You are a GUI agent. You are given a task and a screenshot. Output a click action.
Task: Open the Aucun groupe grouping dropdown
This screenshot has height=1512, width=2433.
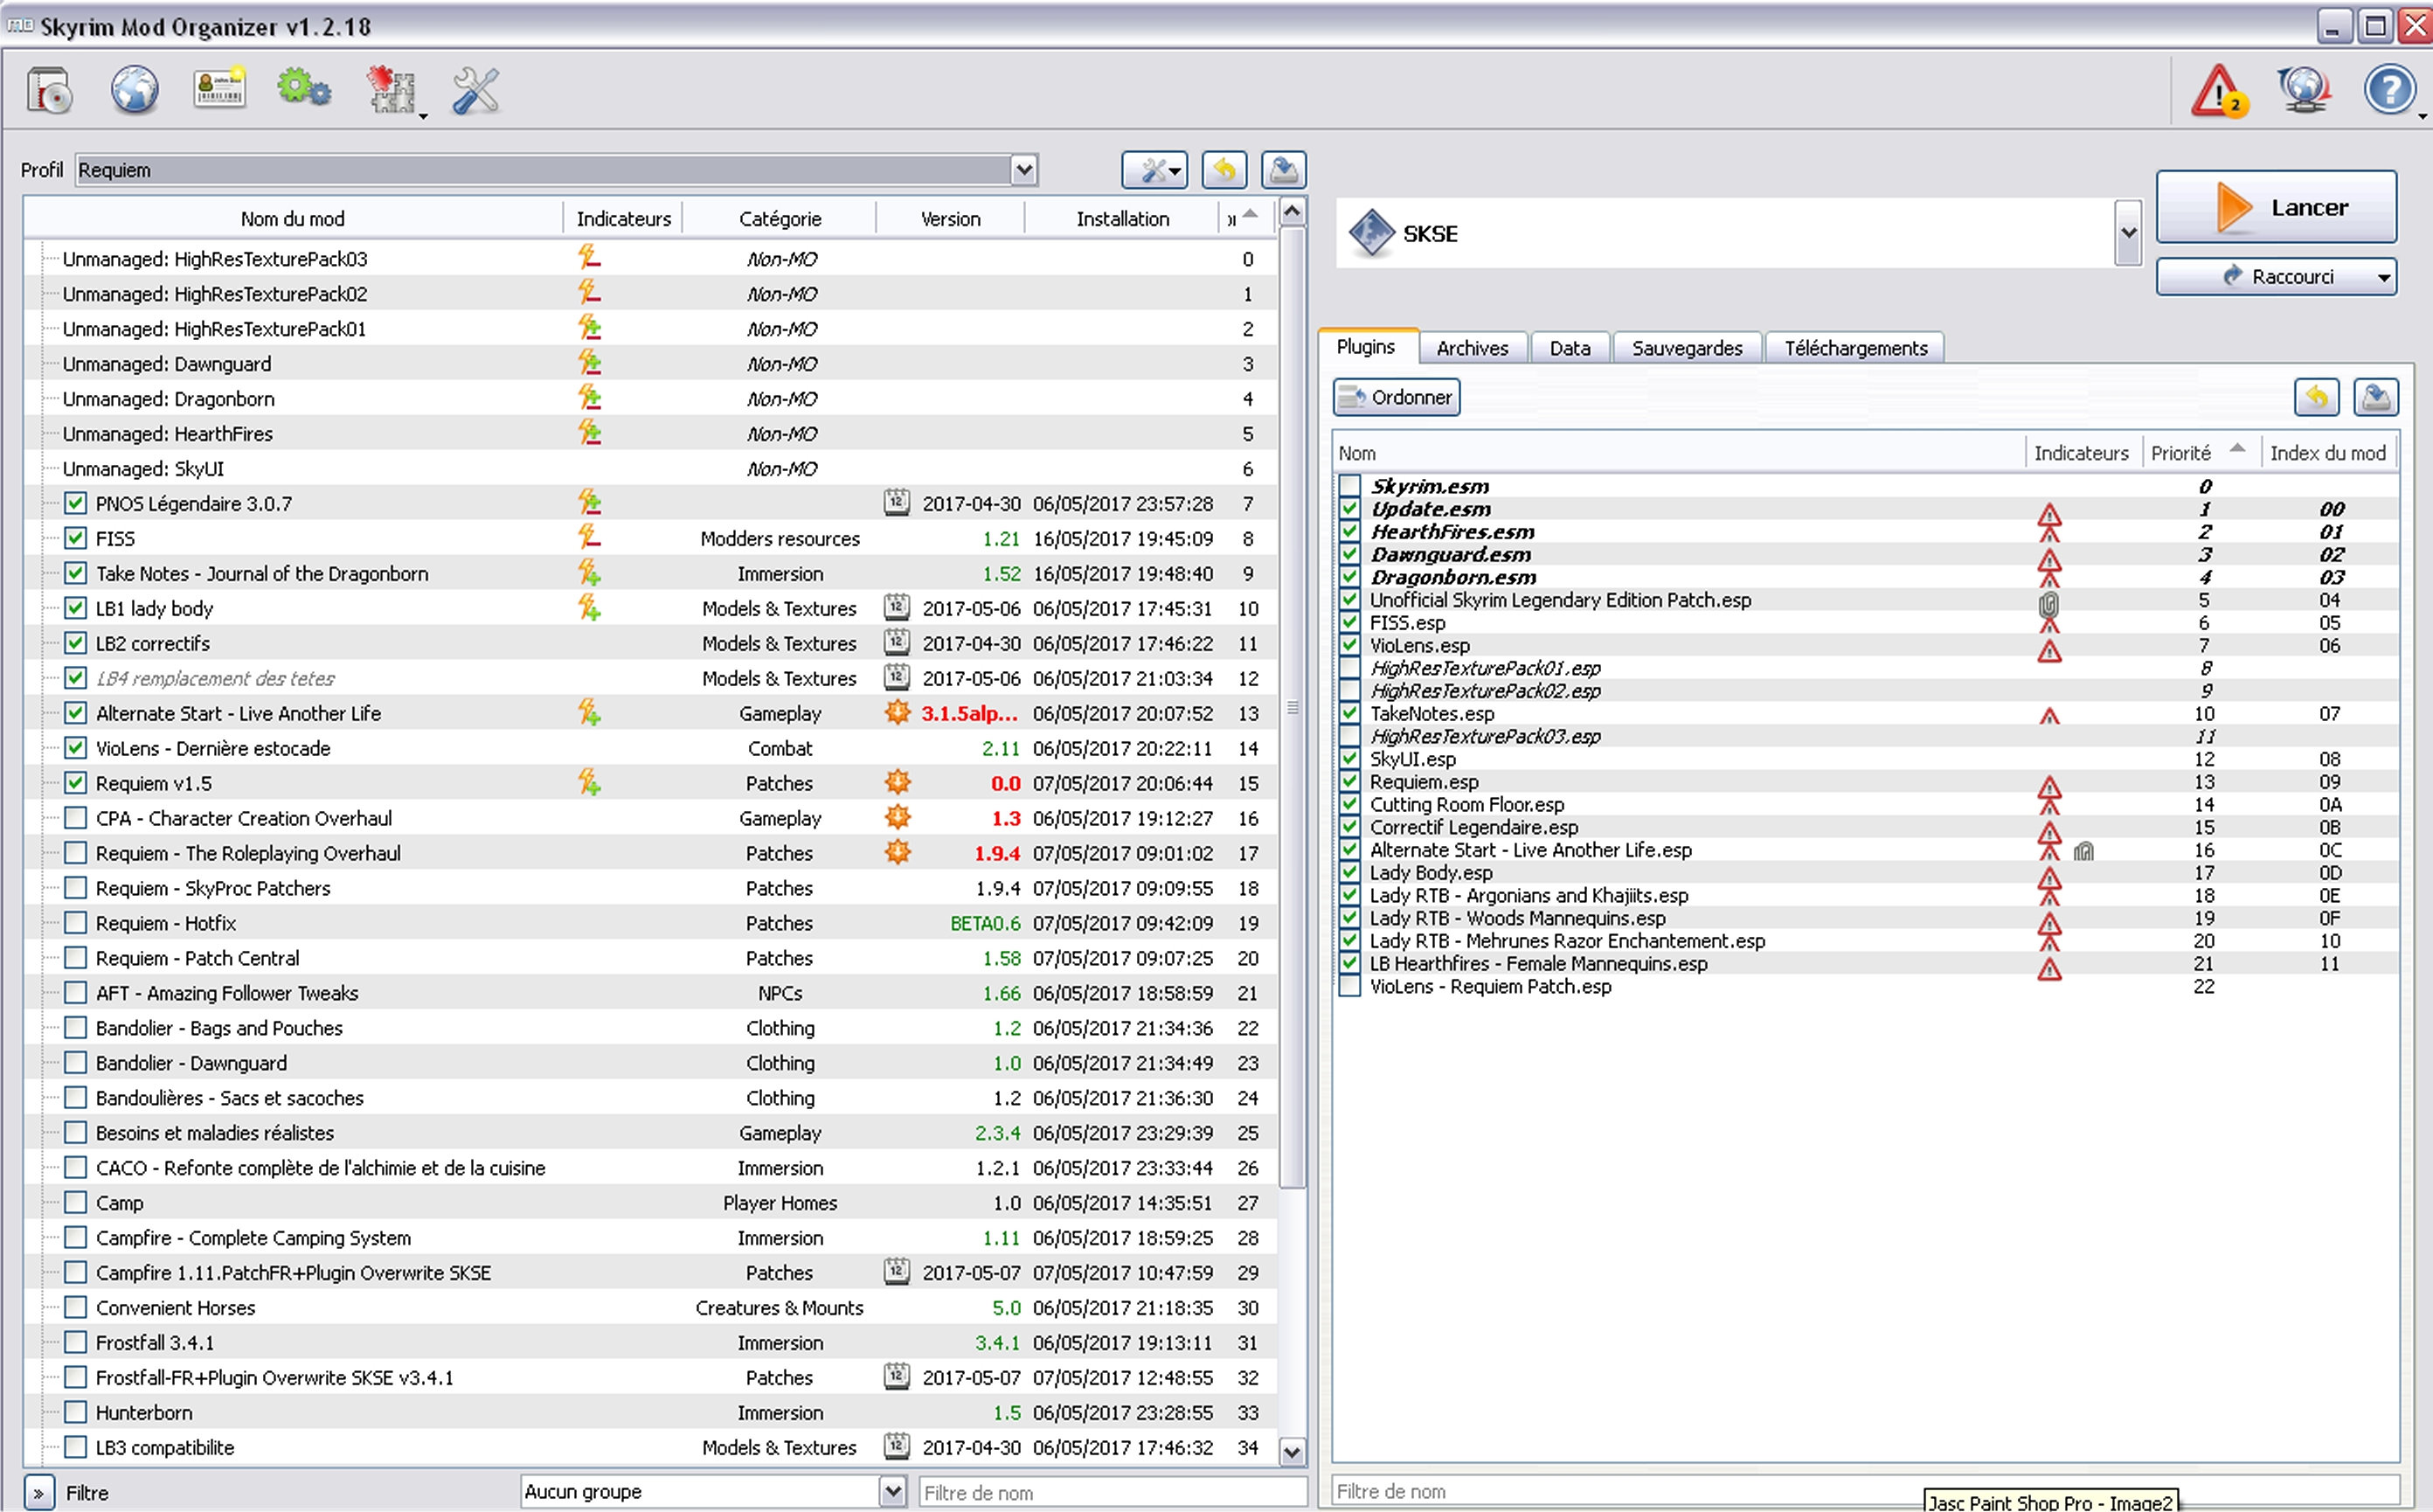(893, 1491)
